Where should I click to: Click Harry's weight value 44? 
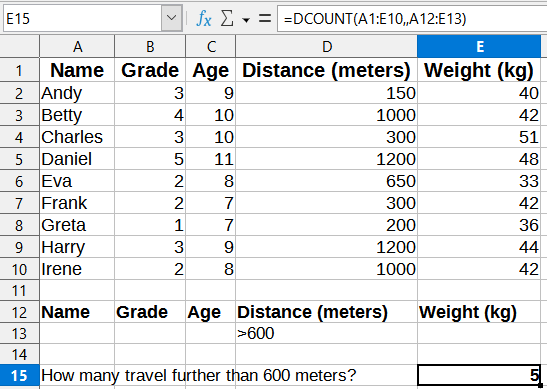click(x=479, y=247)
